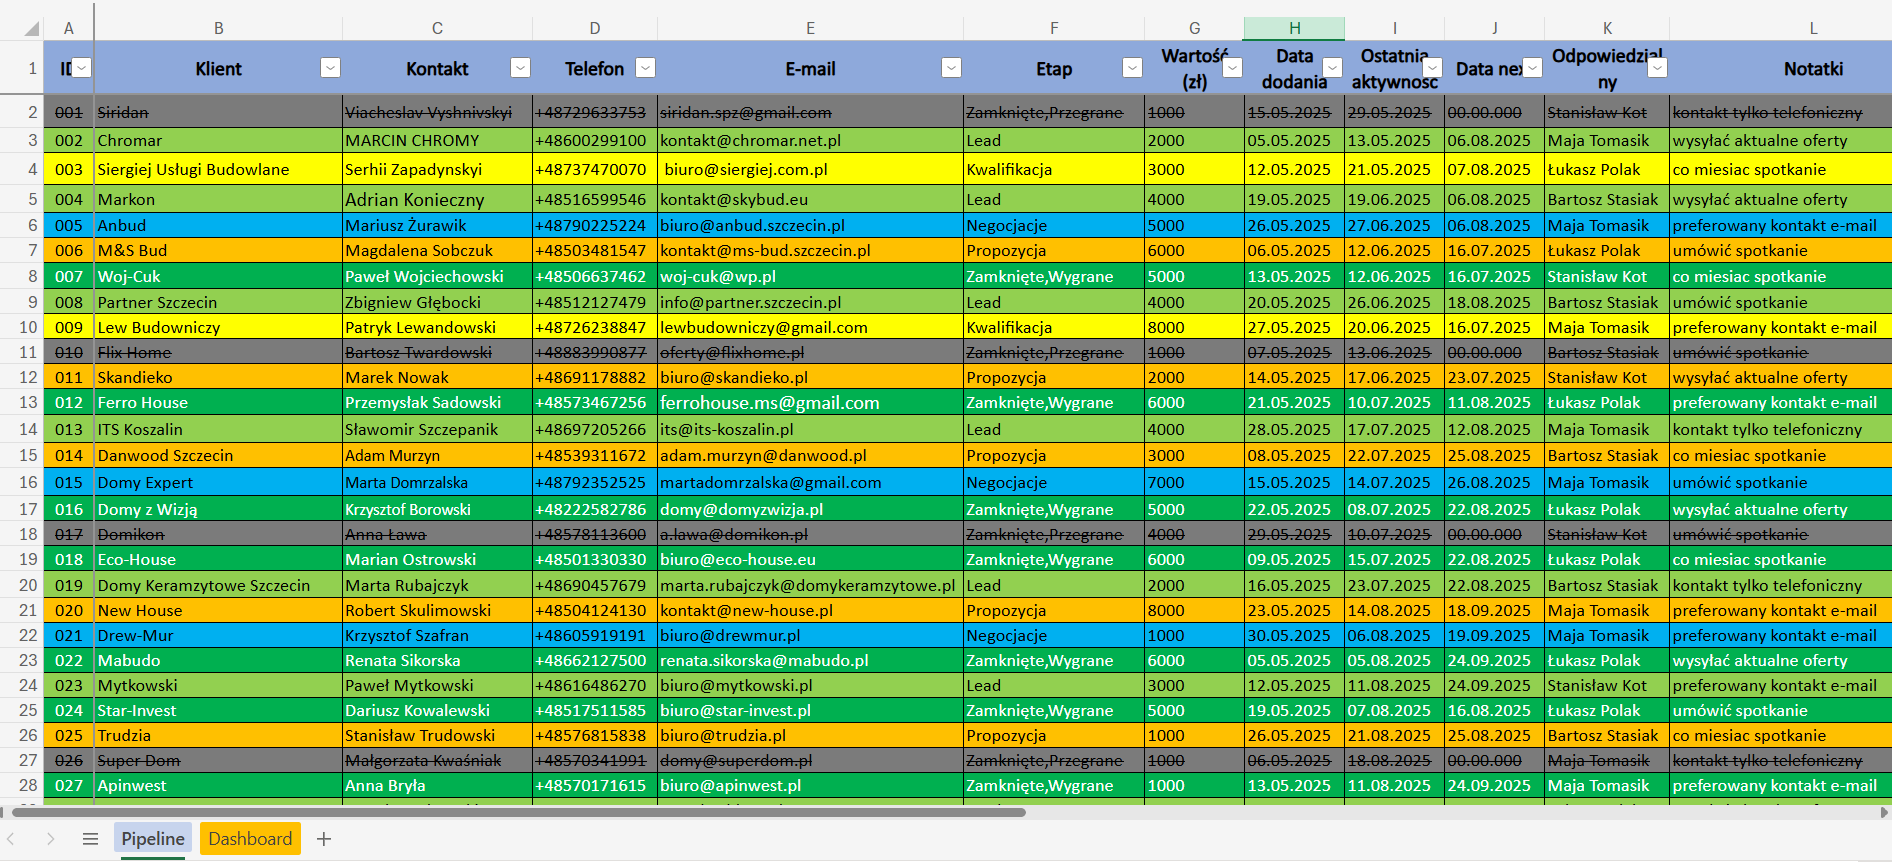Open the ID column filter button
This screenshot has height=862, width=1892.
click(83, 67)
